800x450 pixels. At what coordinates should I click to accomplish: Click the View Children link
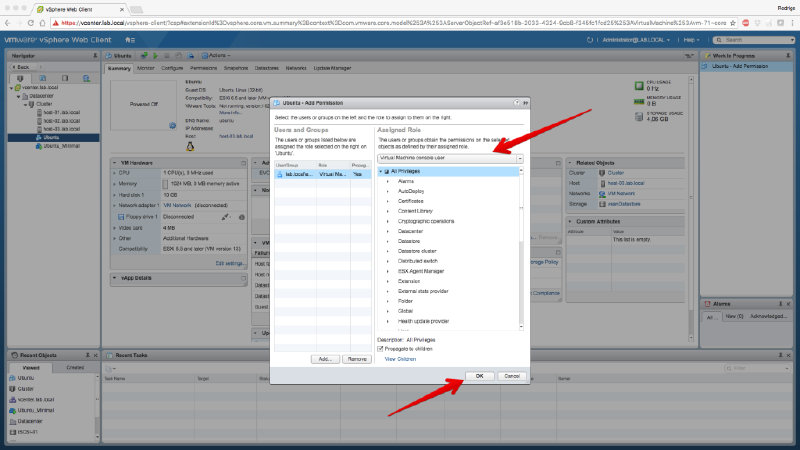(x=399, y=358)
